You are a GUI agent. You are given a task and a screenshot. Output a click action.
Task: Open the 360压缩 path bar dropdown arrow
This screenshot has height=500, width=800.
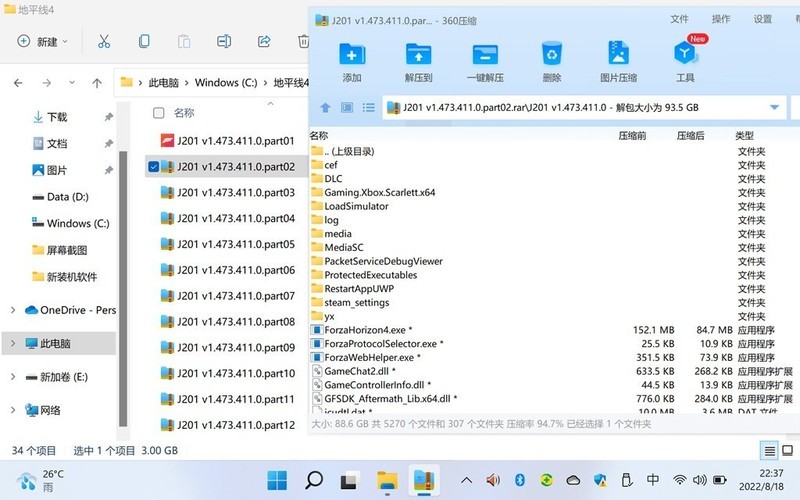click(774, 107)
